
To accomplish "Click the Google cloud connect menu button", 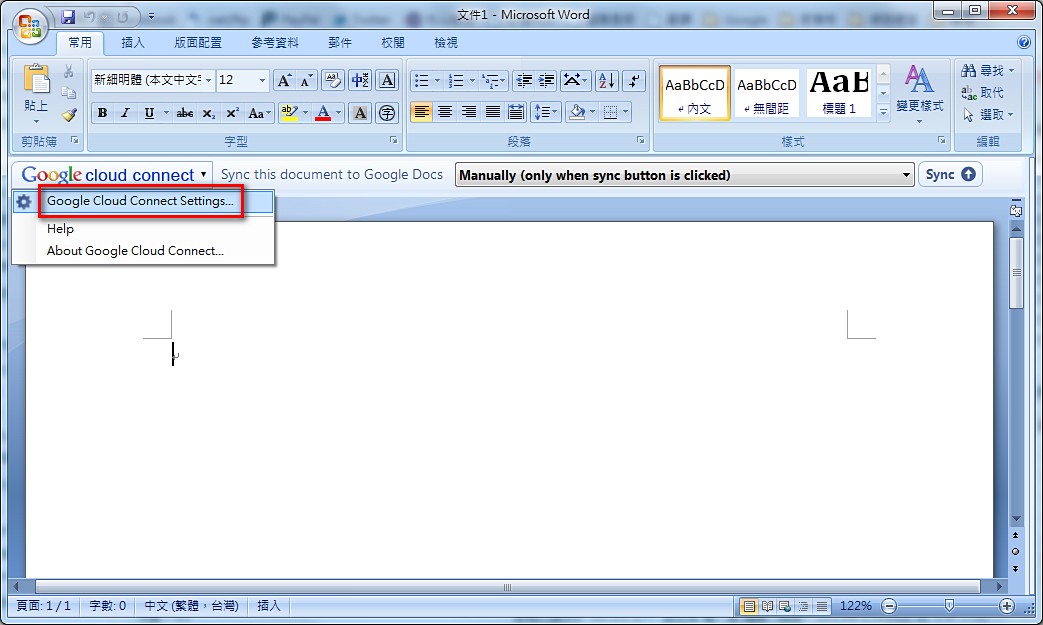I will tap(112, 175).
